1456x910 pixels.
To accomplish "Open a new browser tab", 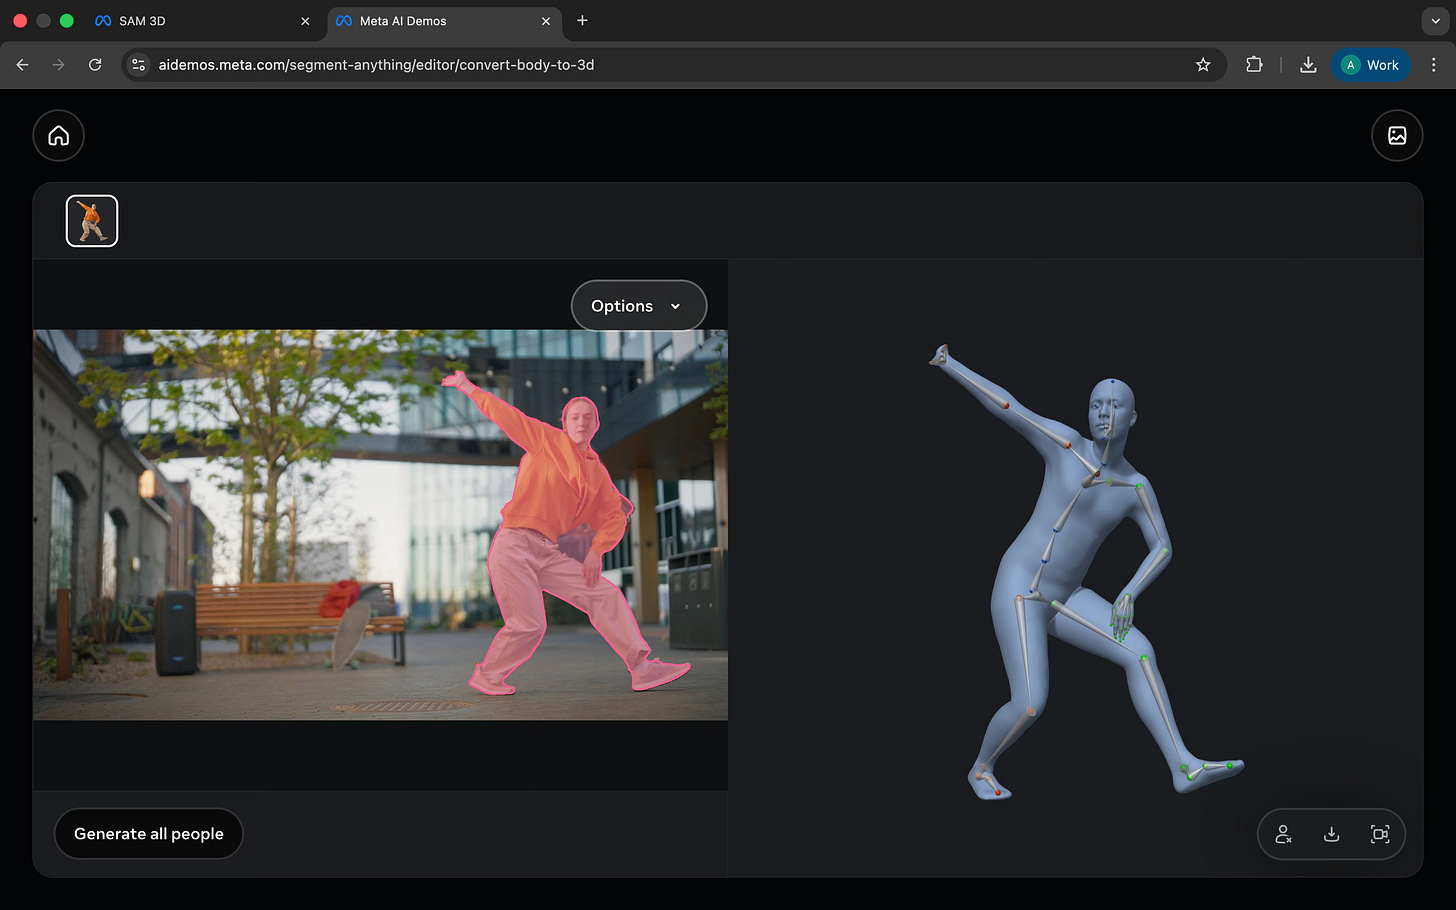I will (x=582, y=21).
